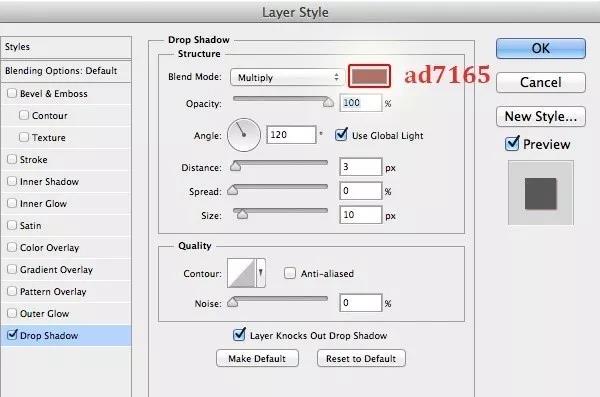Enable the Bevel & Emboss checkbox
The image size is (600, 397).
12,93
